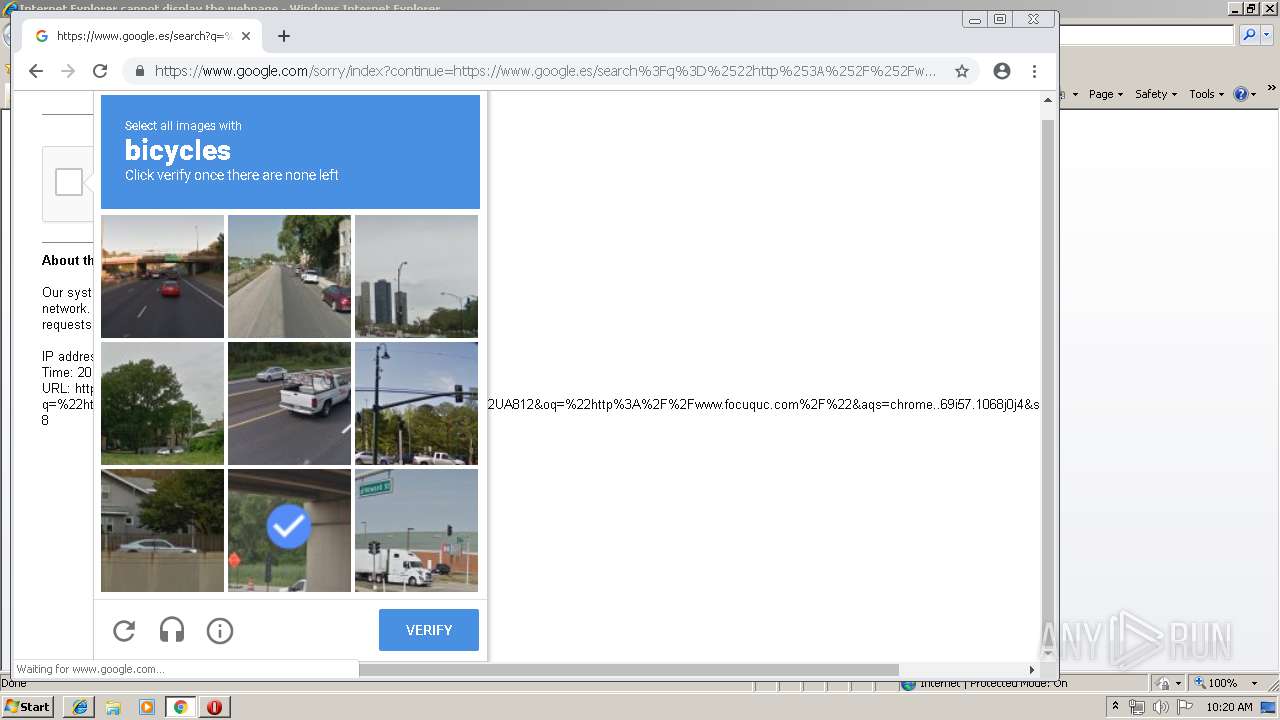Select house with silver car tile
1280x720 pixels.
point(162,530)
